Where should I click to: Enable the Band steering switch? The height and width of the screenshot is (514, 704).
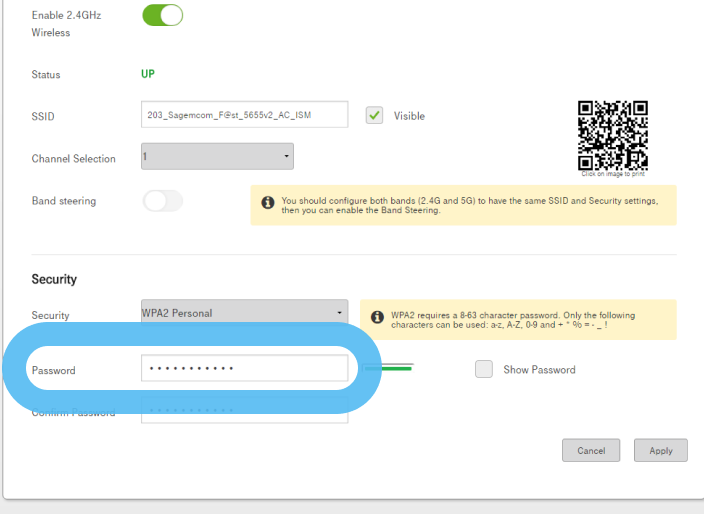[163, 201]
